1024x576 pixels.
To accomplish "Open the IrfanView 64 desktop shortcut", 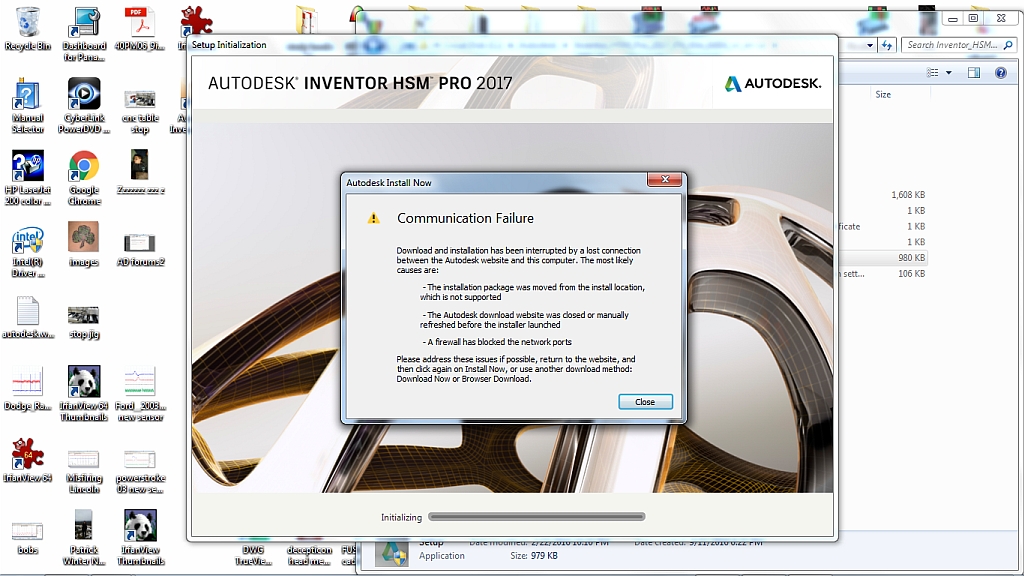I will [x=27, y=455].
